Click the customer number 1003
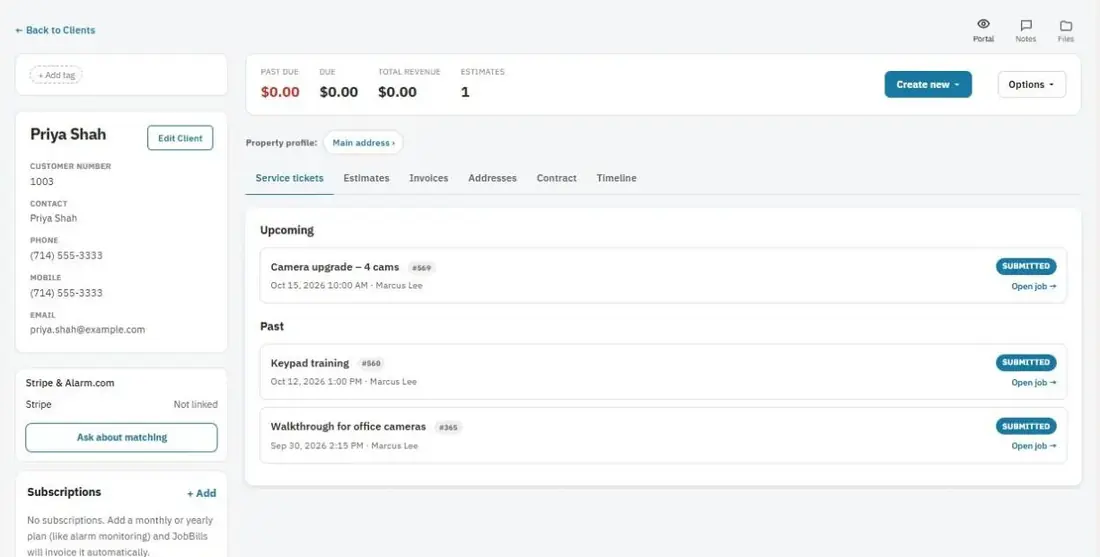This screenshot has height=557, width=1100. tap(41, 182)
